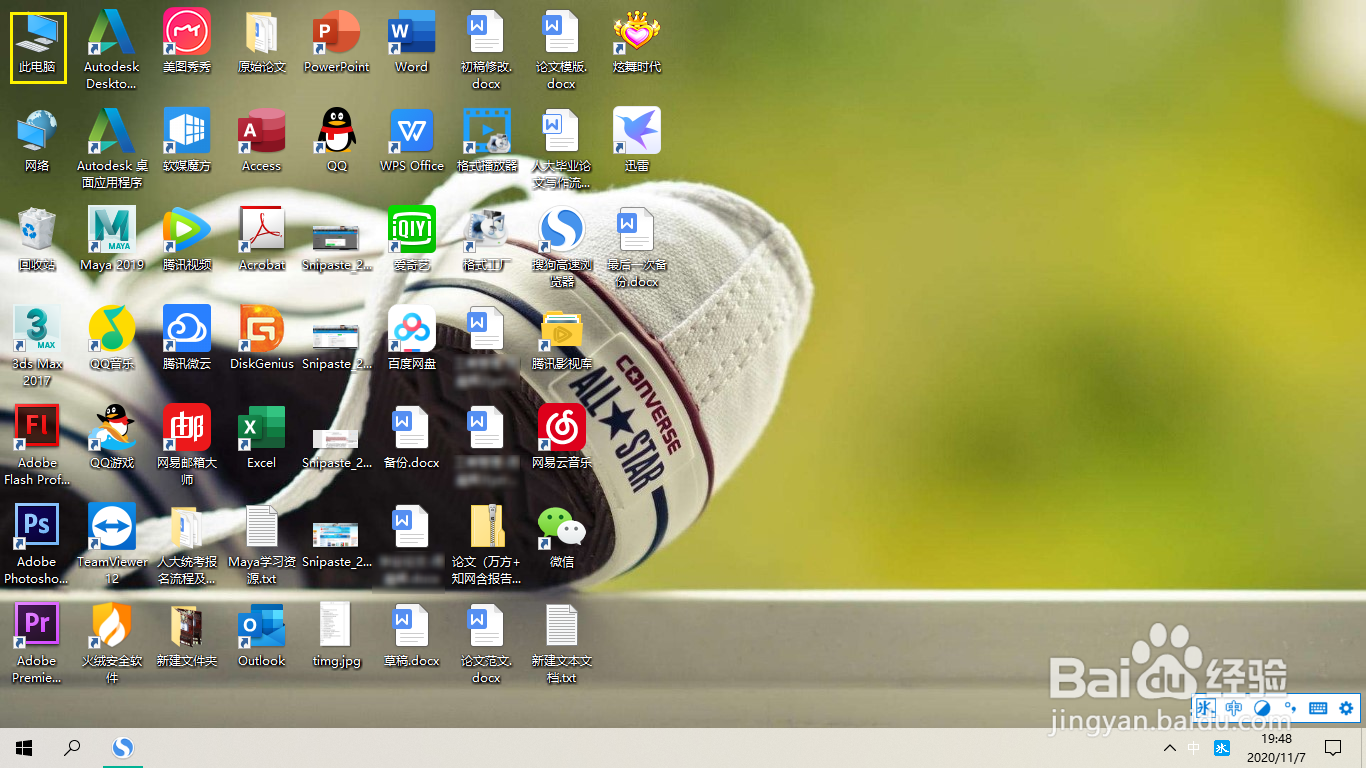This screenshot has height=768, width=1366.
Task: Select the DiskGenius shortcut
Action: pos(262,339)
